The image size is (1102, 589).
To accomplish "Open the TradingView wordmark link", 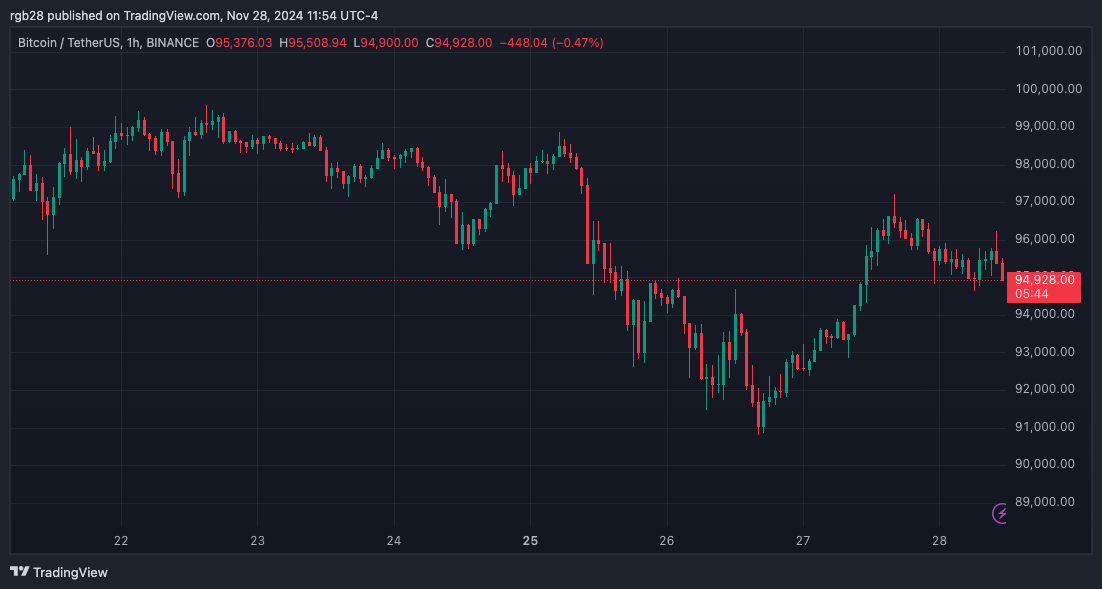I will (x=70, y=573).
